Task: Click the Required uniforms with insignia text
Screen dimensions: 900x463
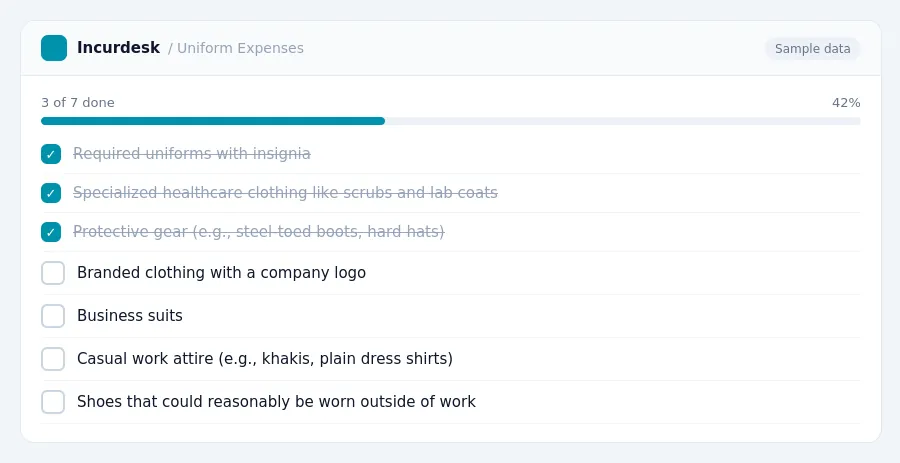Action: pyautogui.click(x=192, y=154)
